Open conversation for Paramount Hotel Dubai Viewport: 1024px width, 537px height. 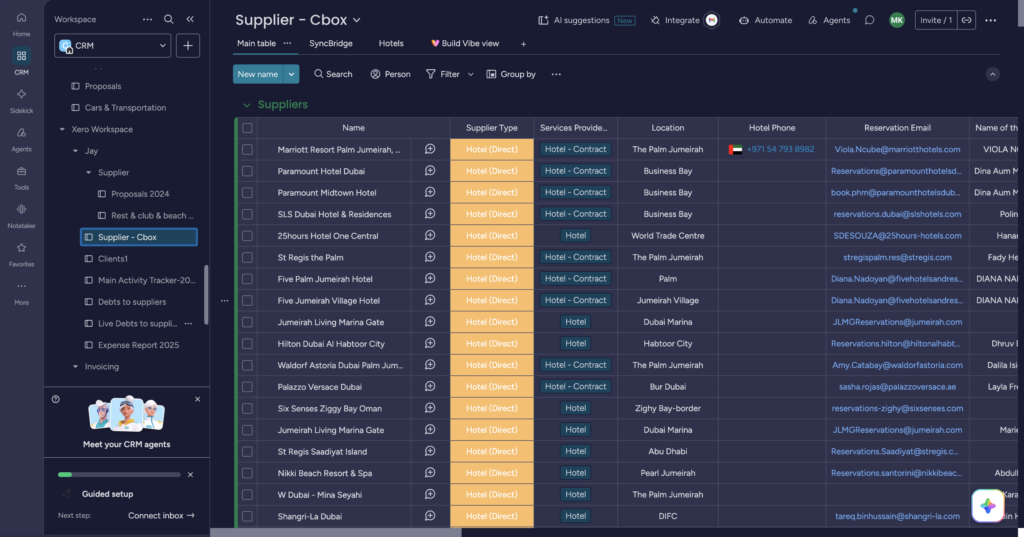(430, 171)
